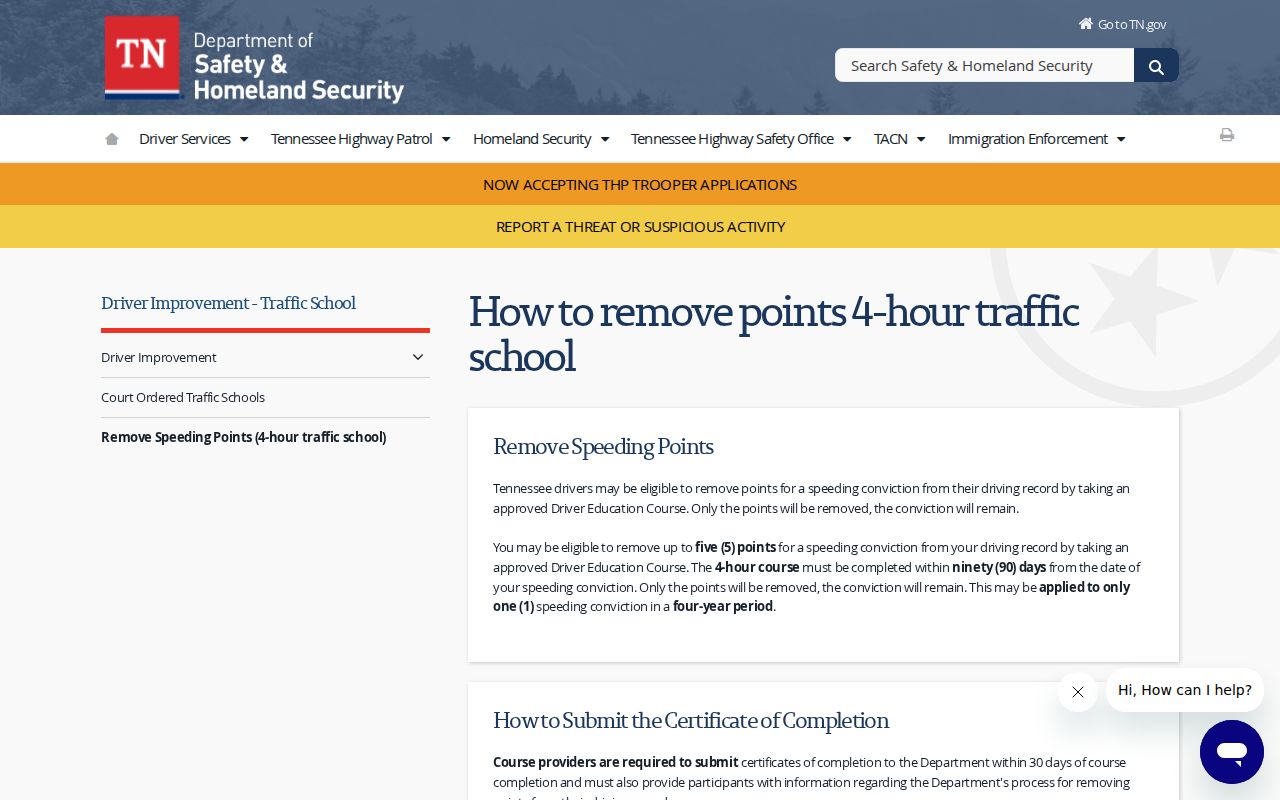Click the bold text 'five (5) points'
Viewport: 1280px width, 800px height.
[736, 547]
